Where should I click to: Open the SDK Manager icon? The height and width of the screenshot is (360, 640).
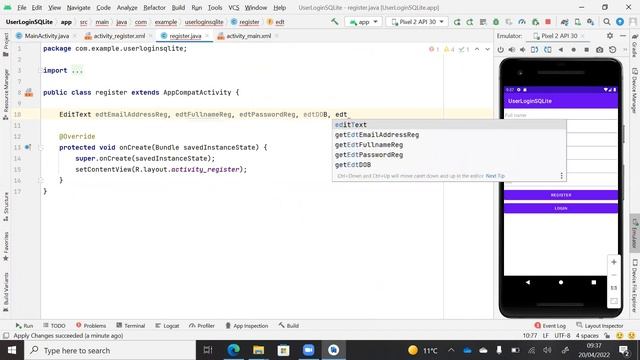tap(591, 22)
